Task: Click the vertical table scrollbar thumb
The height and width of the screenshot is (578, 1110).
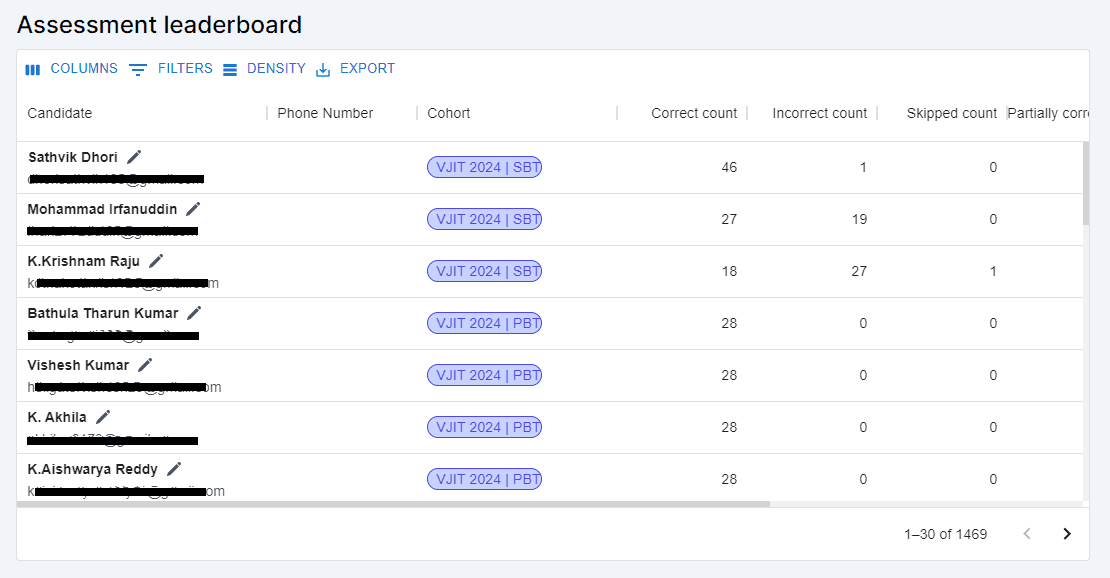Action: [1086, 183]
